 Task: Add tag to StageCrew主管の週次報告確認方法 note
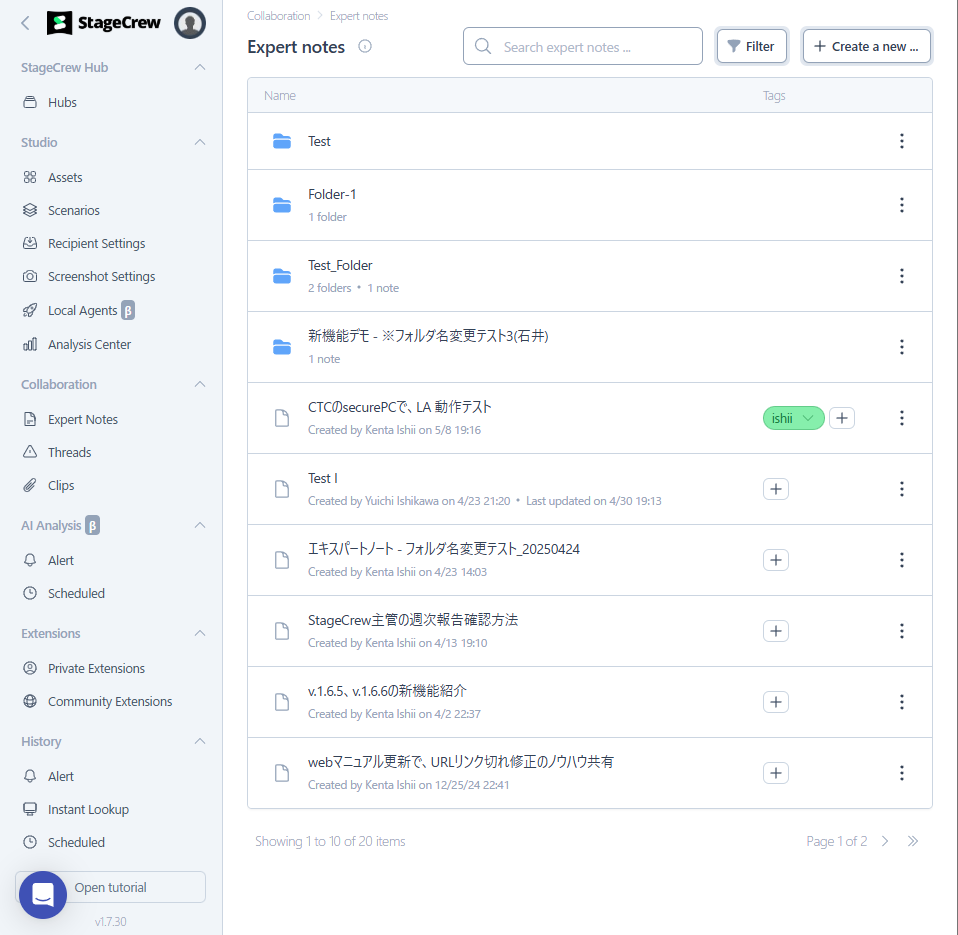point(776,631)
